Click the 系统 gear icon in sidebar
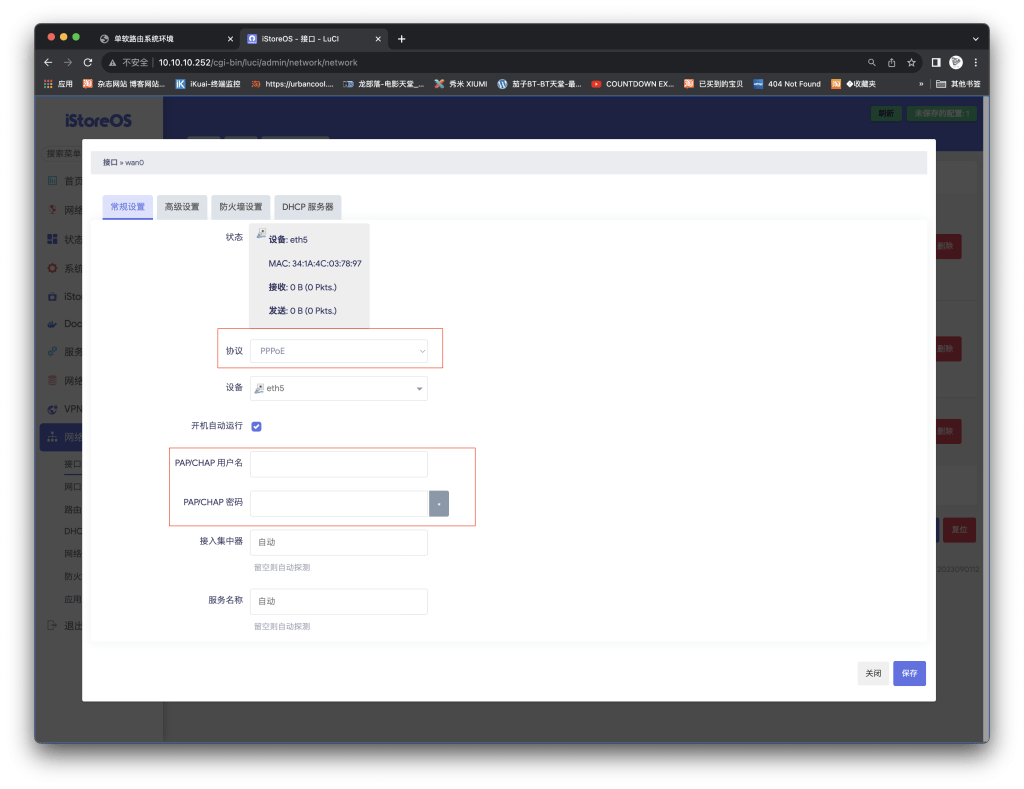The image size is (1024, 789). pos(53,268)
